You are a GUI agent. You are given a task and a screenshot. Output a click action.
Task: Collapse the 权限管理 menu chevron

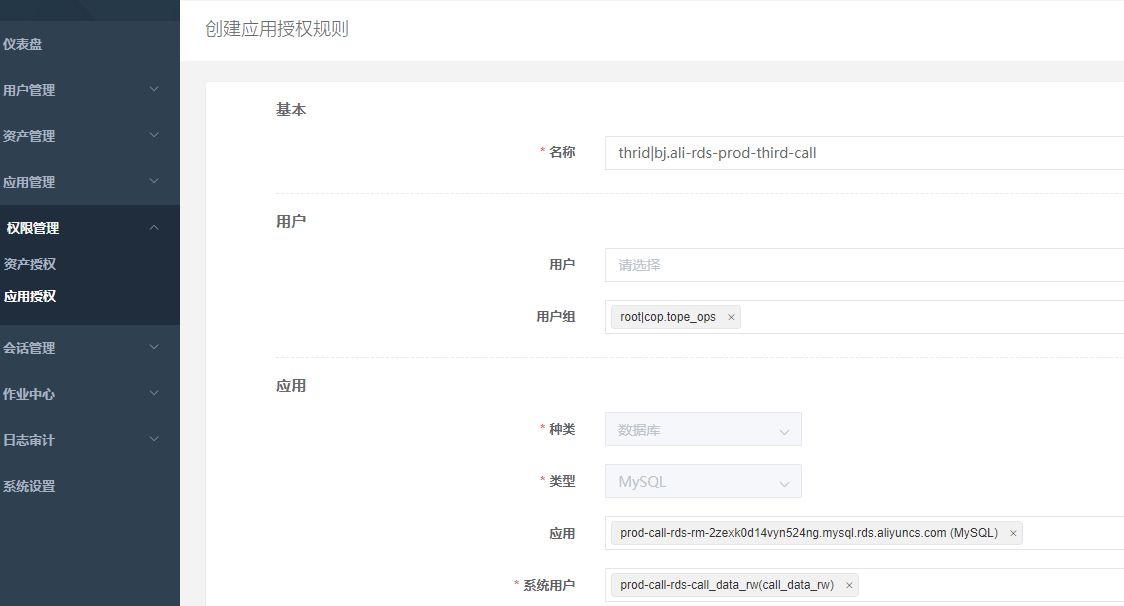click(154, 227)
